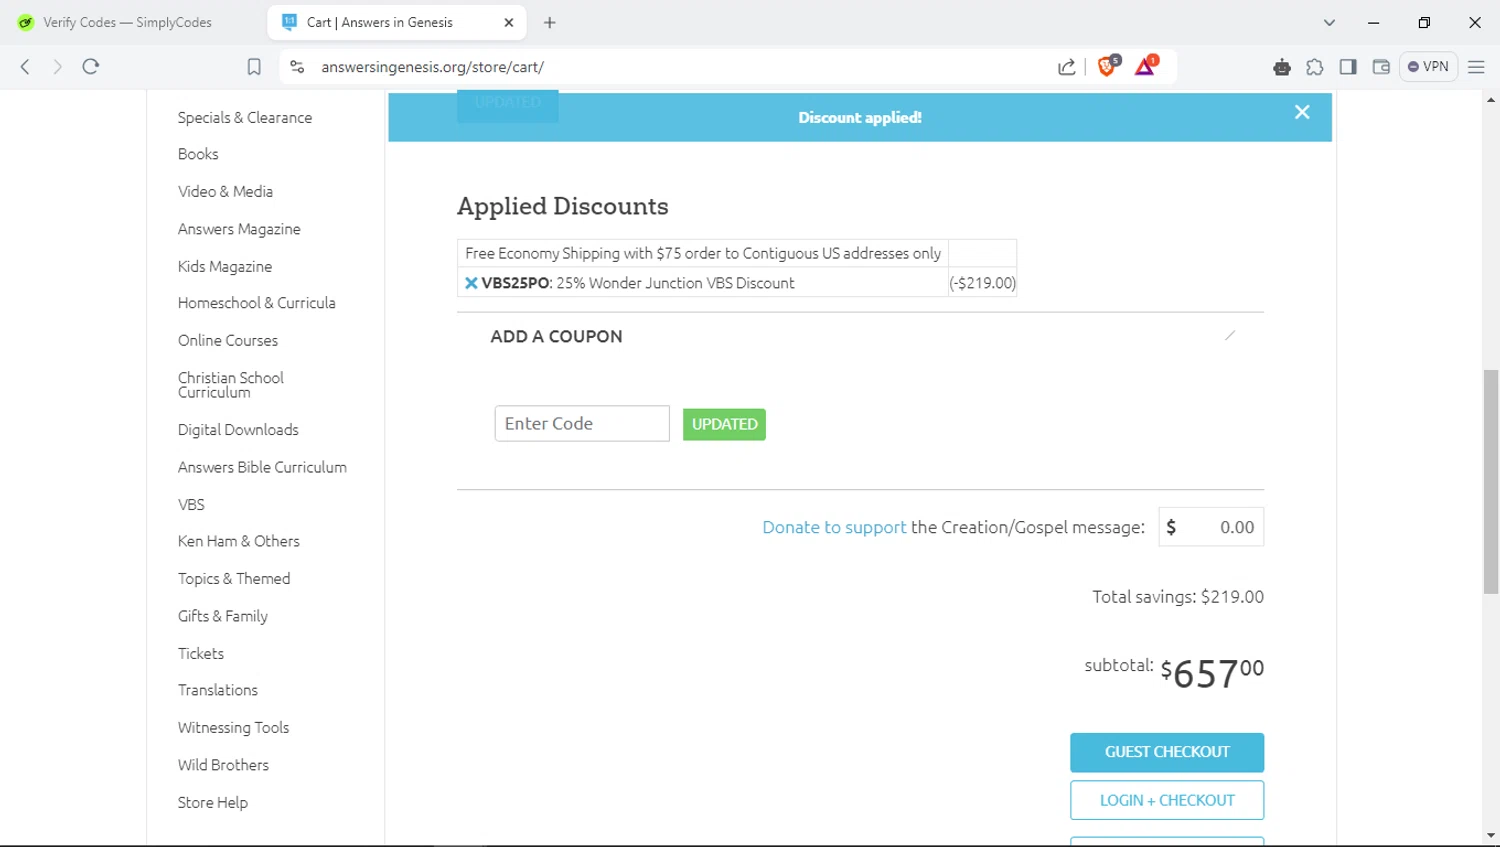Collapse the Add a Coupon section
The height and width of the screenshot is (847, 1500).
coord(1230,335)
